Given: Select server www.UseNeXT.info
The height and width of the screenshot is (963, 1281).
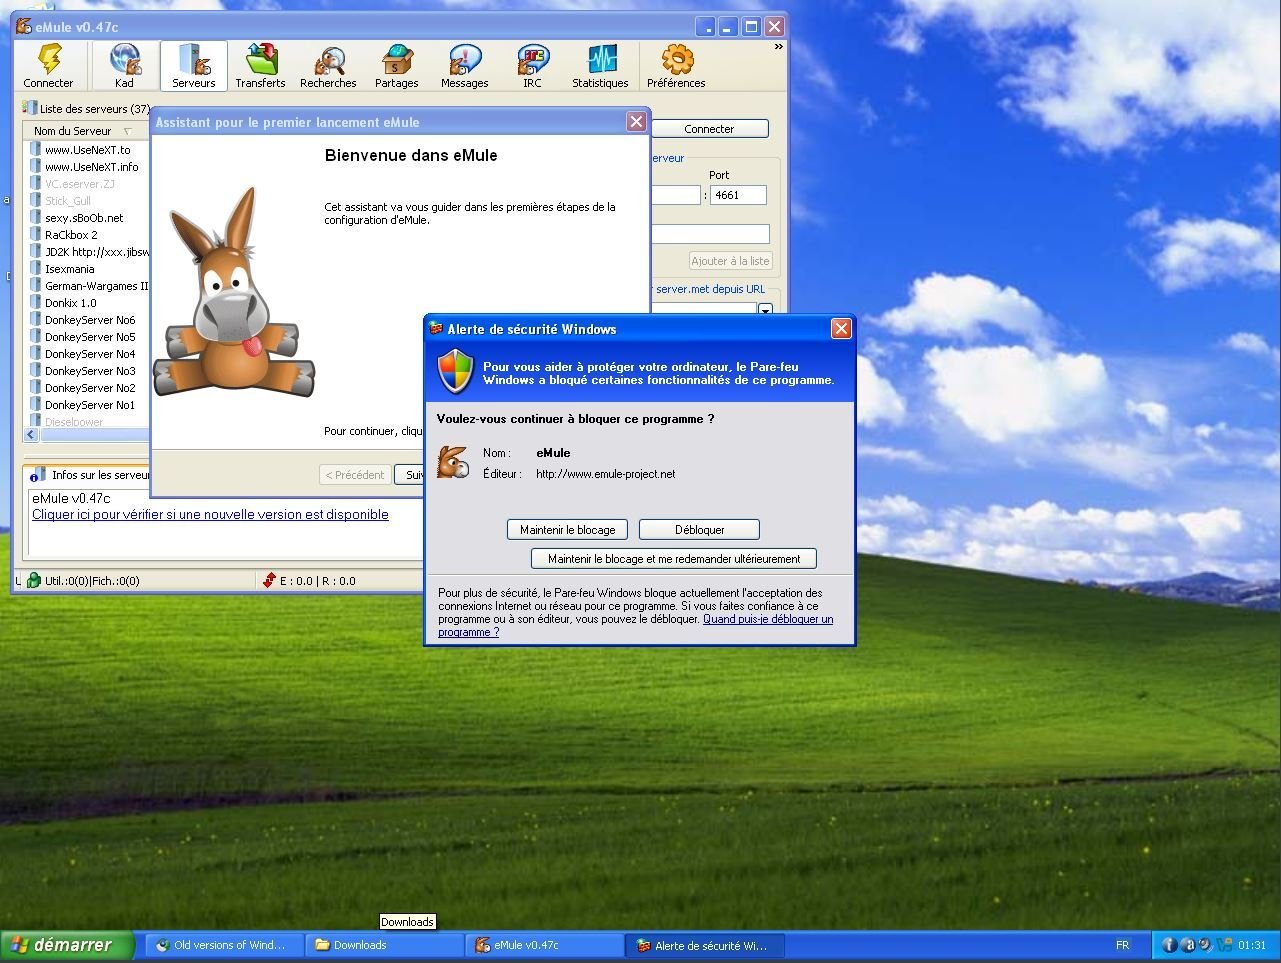Looking at the screenshot, I should pyautogui.click(x=91, y=167).
